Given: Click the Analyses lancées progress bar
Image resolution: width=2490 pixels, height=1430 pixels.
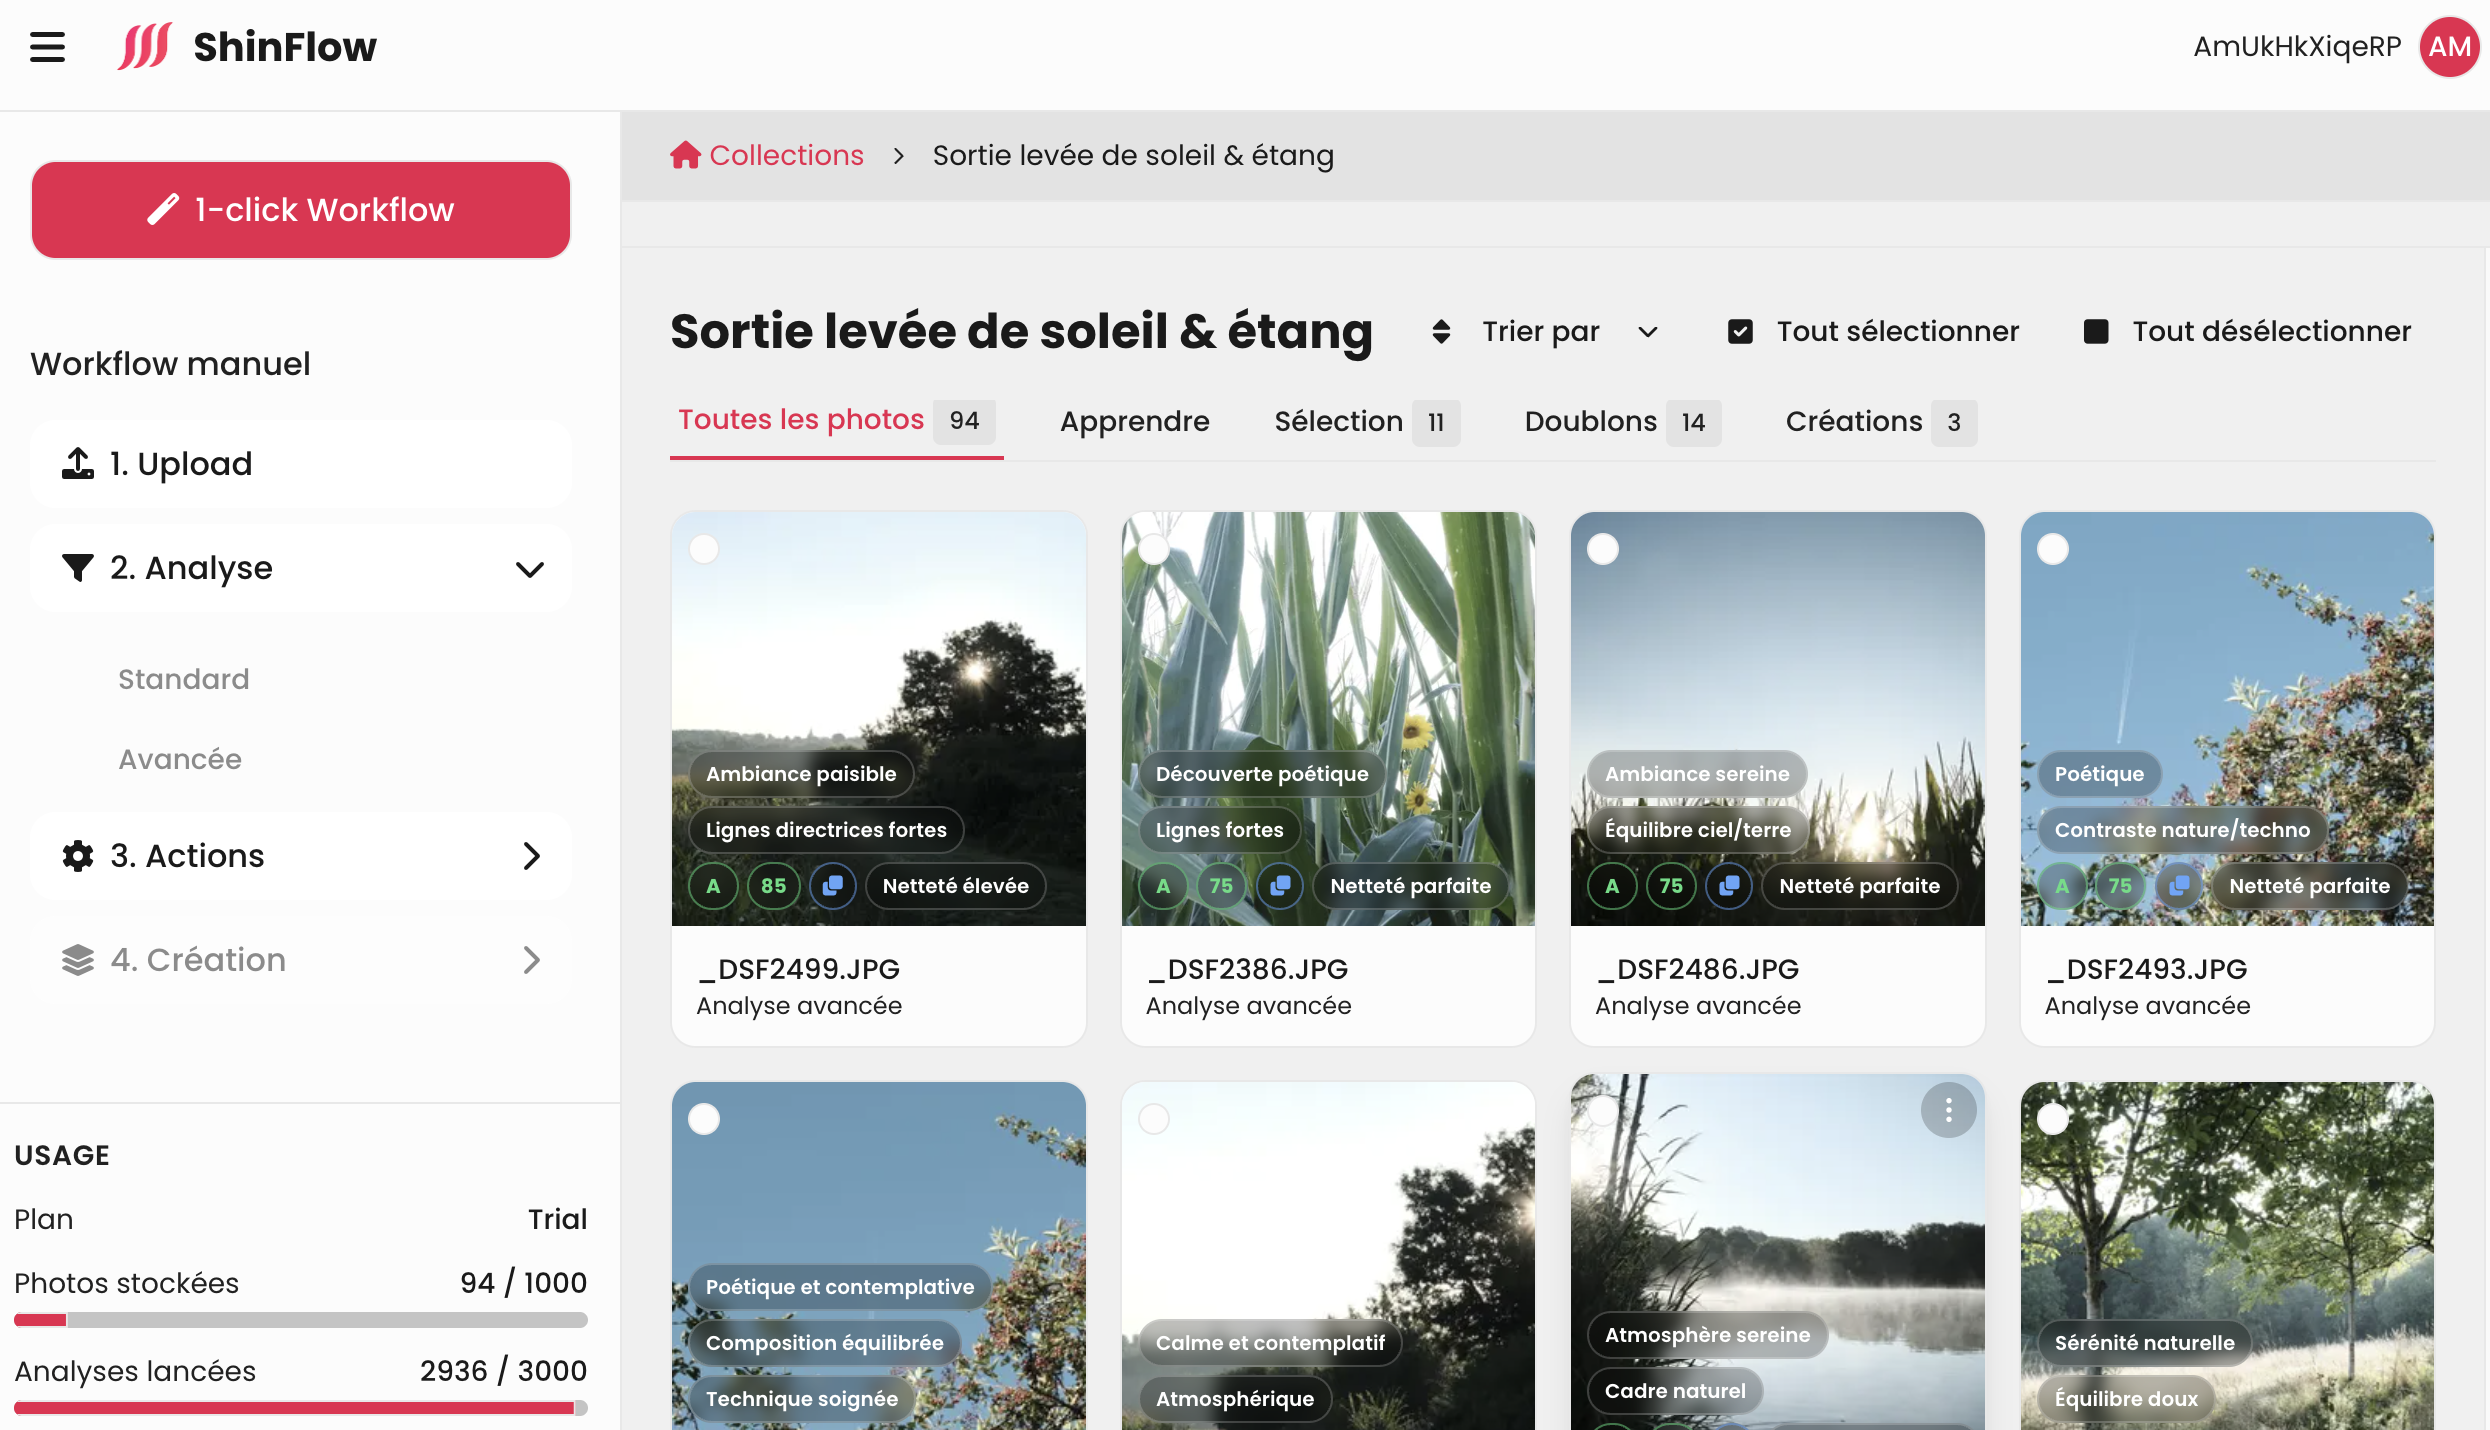Looking at the screenshot, I should tap(300, 1408).
